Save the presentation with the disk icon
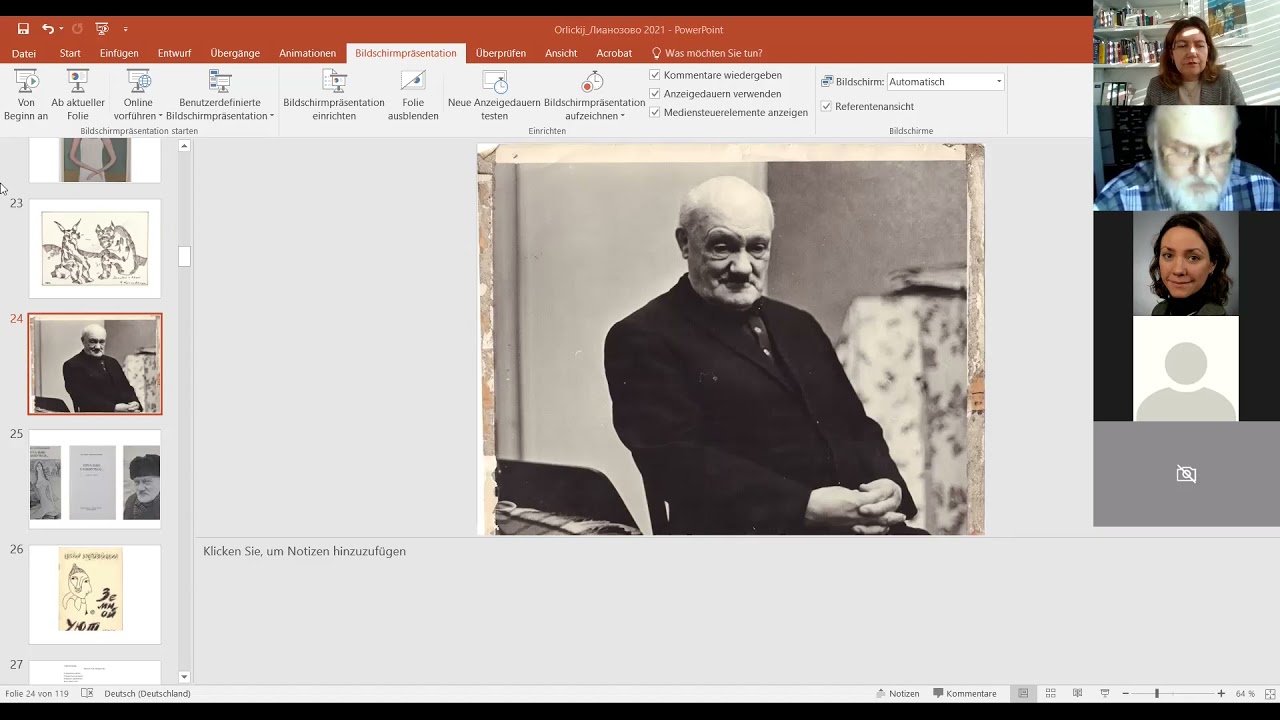The width and height of the screenshot is (1280, 720). tap(23, 29)
